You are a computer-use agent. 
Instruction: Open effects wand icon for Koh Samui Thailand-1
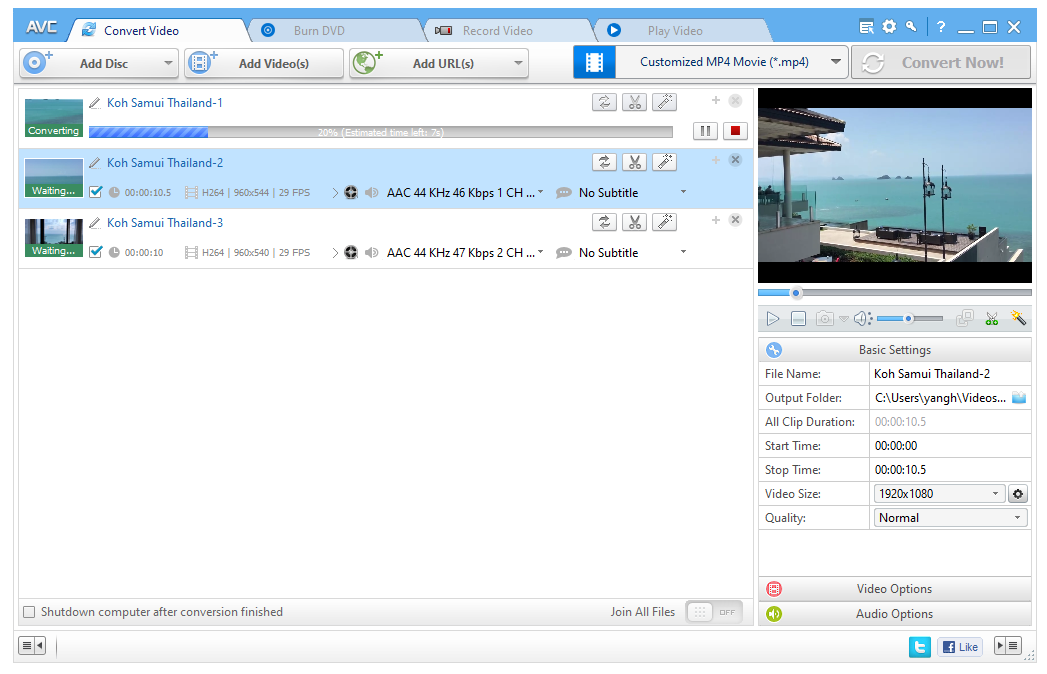coord(664,102)
